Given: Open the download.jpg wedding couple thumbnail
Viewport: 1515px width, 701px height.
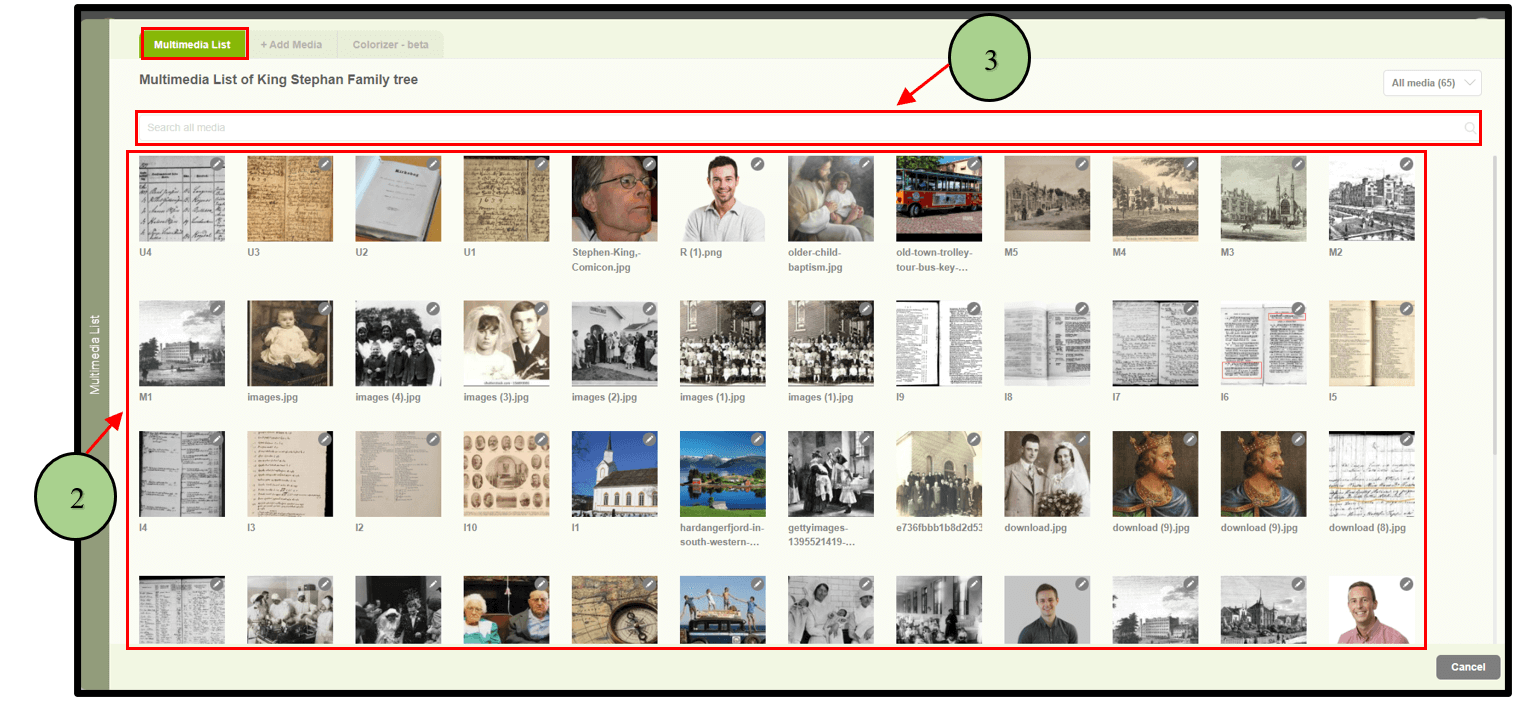Looking at the screenshot, I should [1047, 474].
